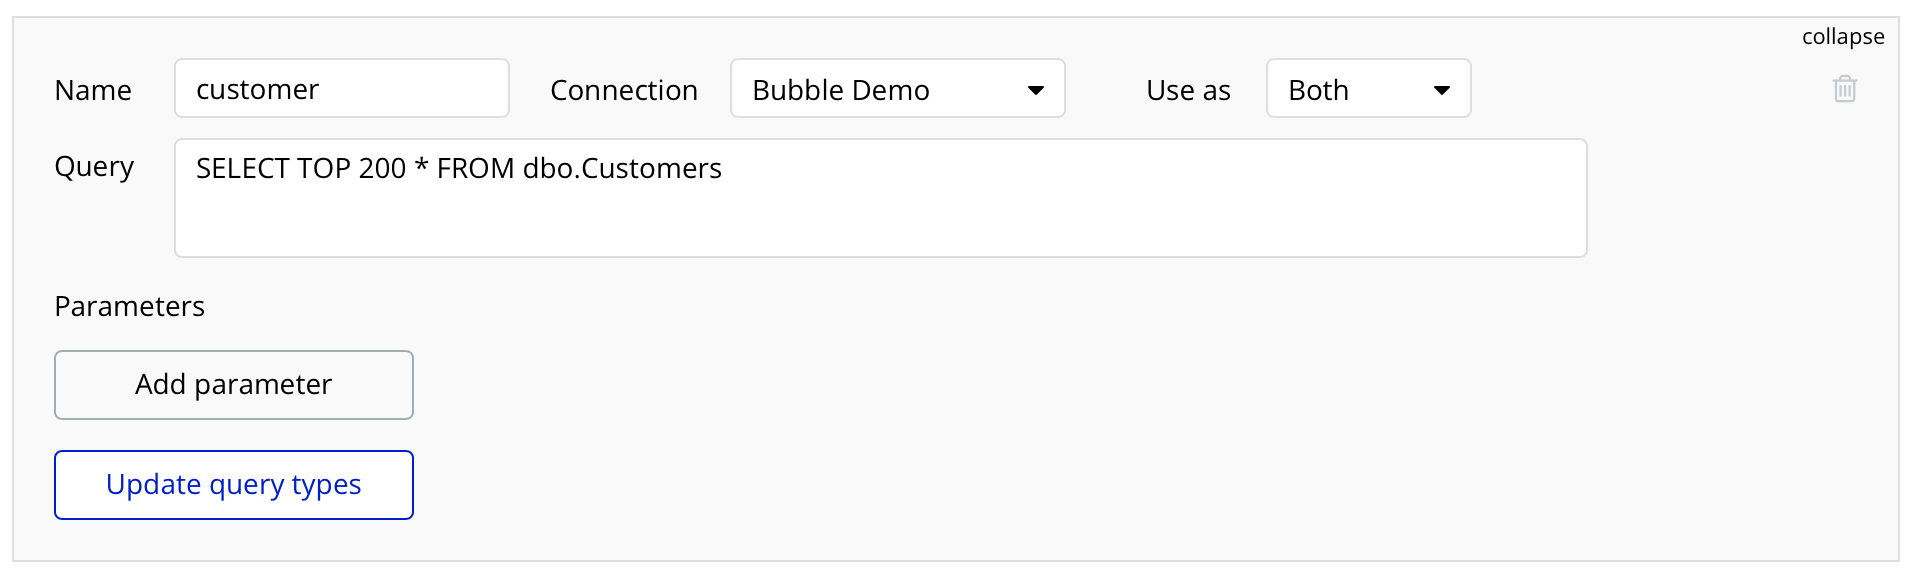Click the Use as label
This screenshot has height=578, width=1912.
point(1188,90)
